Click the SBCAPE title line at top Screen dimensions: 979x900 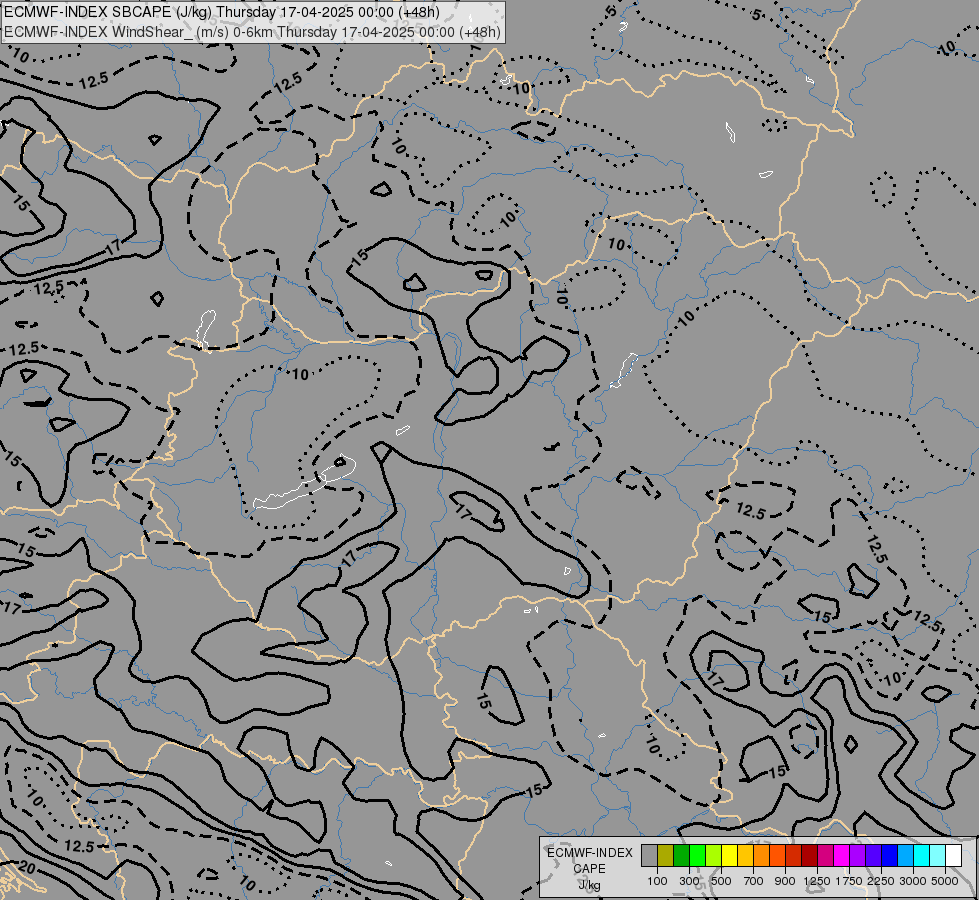tap(222, 12)
